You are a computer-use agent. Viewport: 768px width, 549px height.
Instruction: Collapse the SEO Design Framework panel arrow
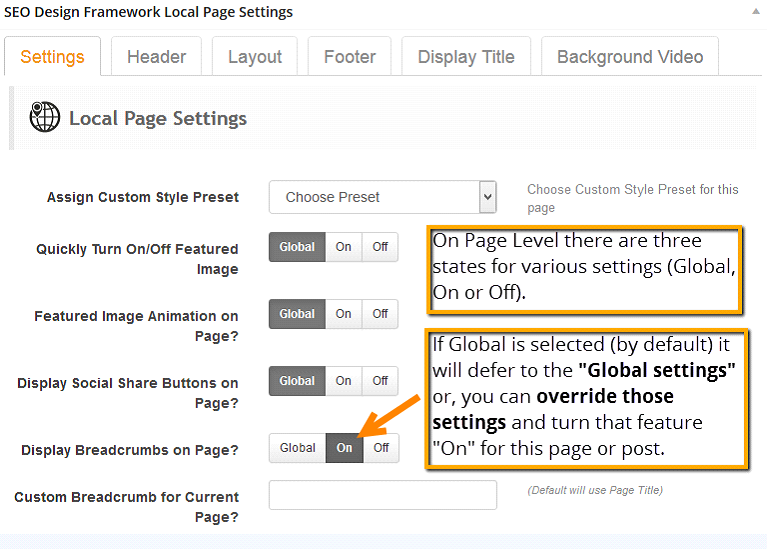coord(756,11)
